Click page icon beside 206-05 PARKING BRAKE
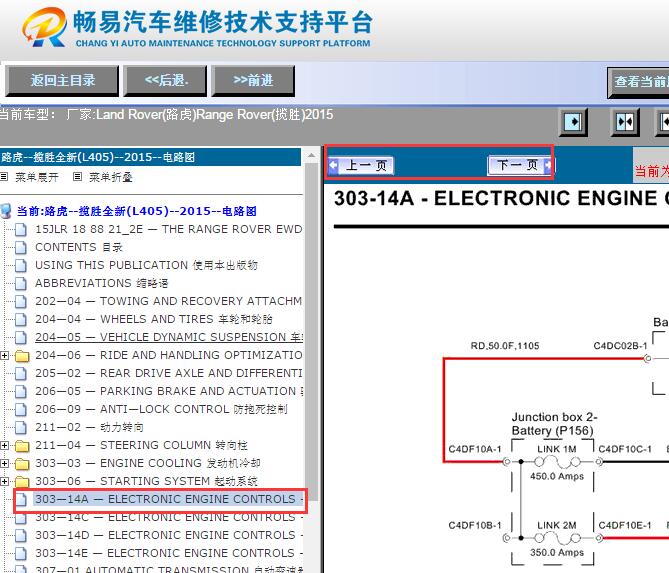The height and width of the screenshot is (573, 669). point(20,391)
